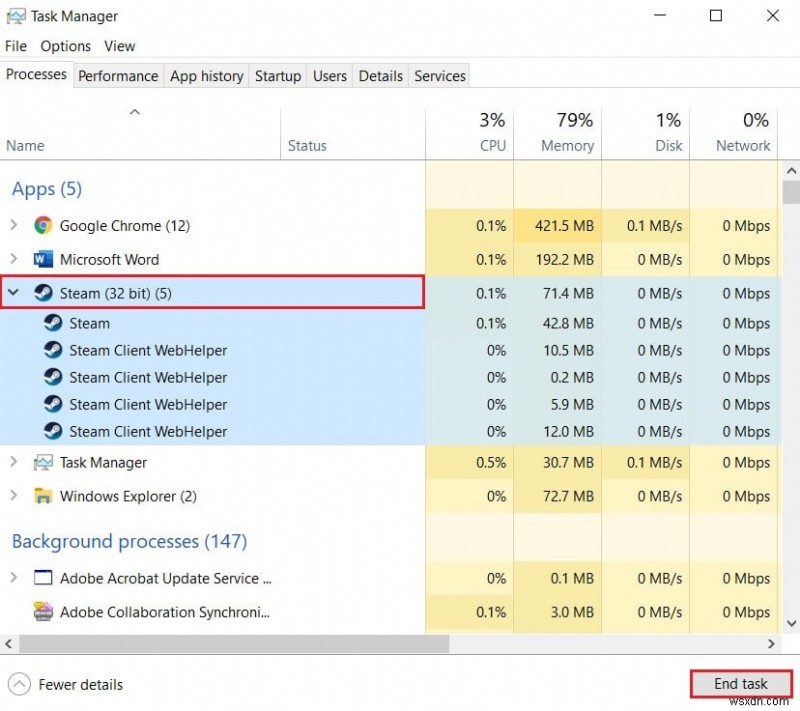
Task: Click the horizontal scrollbar right arrow
Action: tap(771, 644)
